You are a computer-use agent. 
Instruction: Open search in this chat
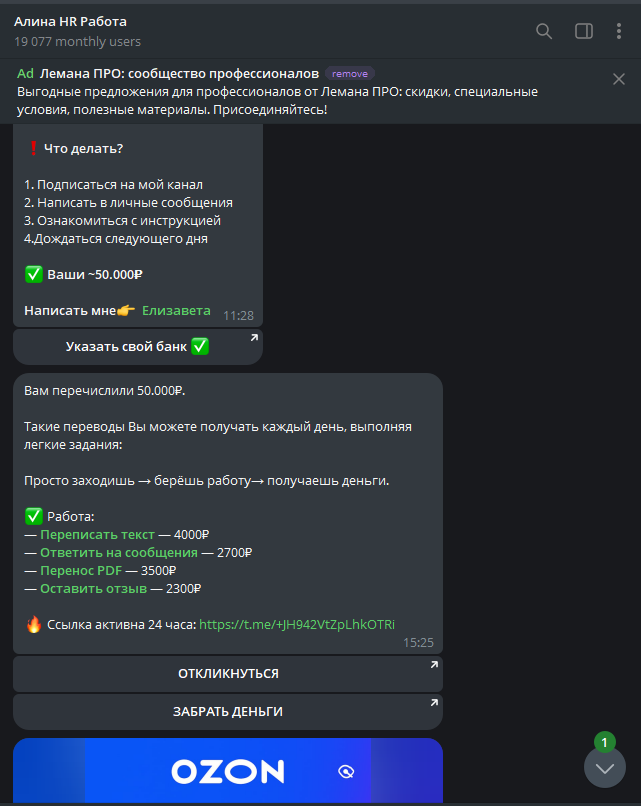(x=544, y=31)
